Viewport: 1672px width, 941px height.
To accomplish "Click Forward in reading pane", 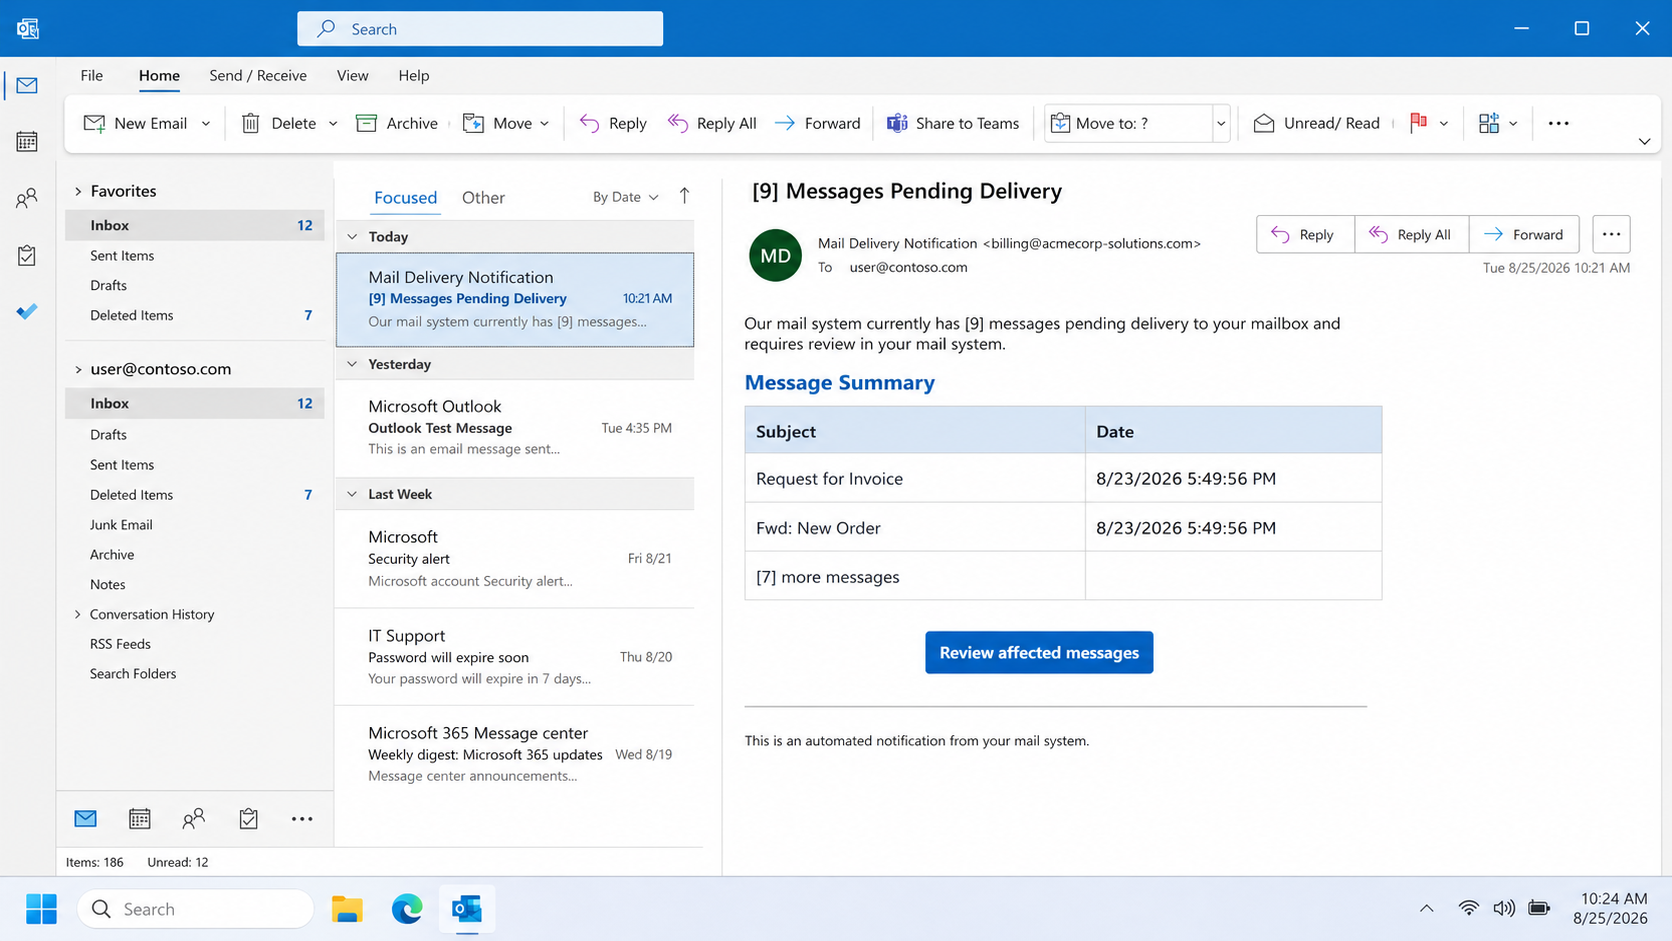I will [1524, 234].
